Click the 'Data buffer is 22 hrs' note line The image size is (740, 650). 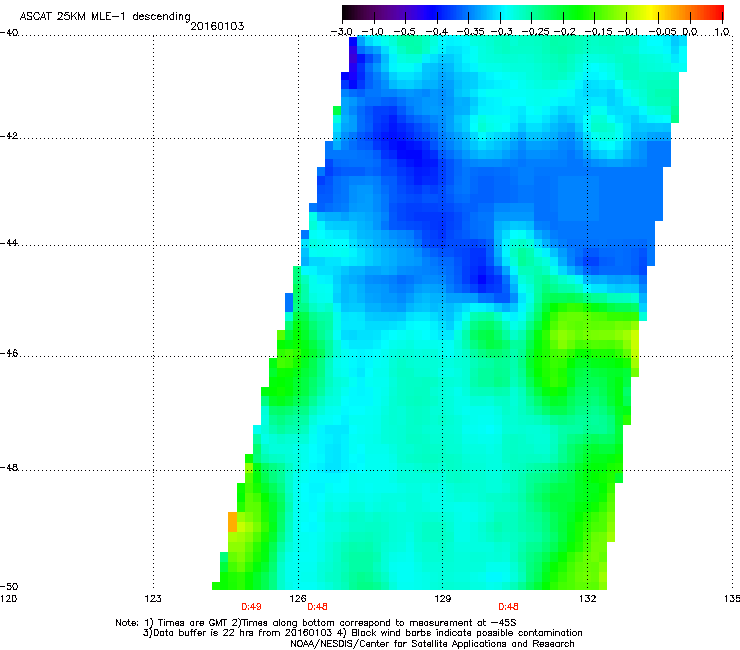coord(362,633)
